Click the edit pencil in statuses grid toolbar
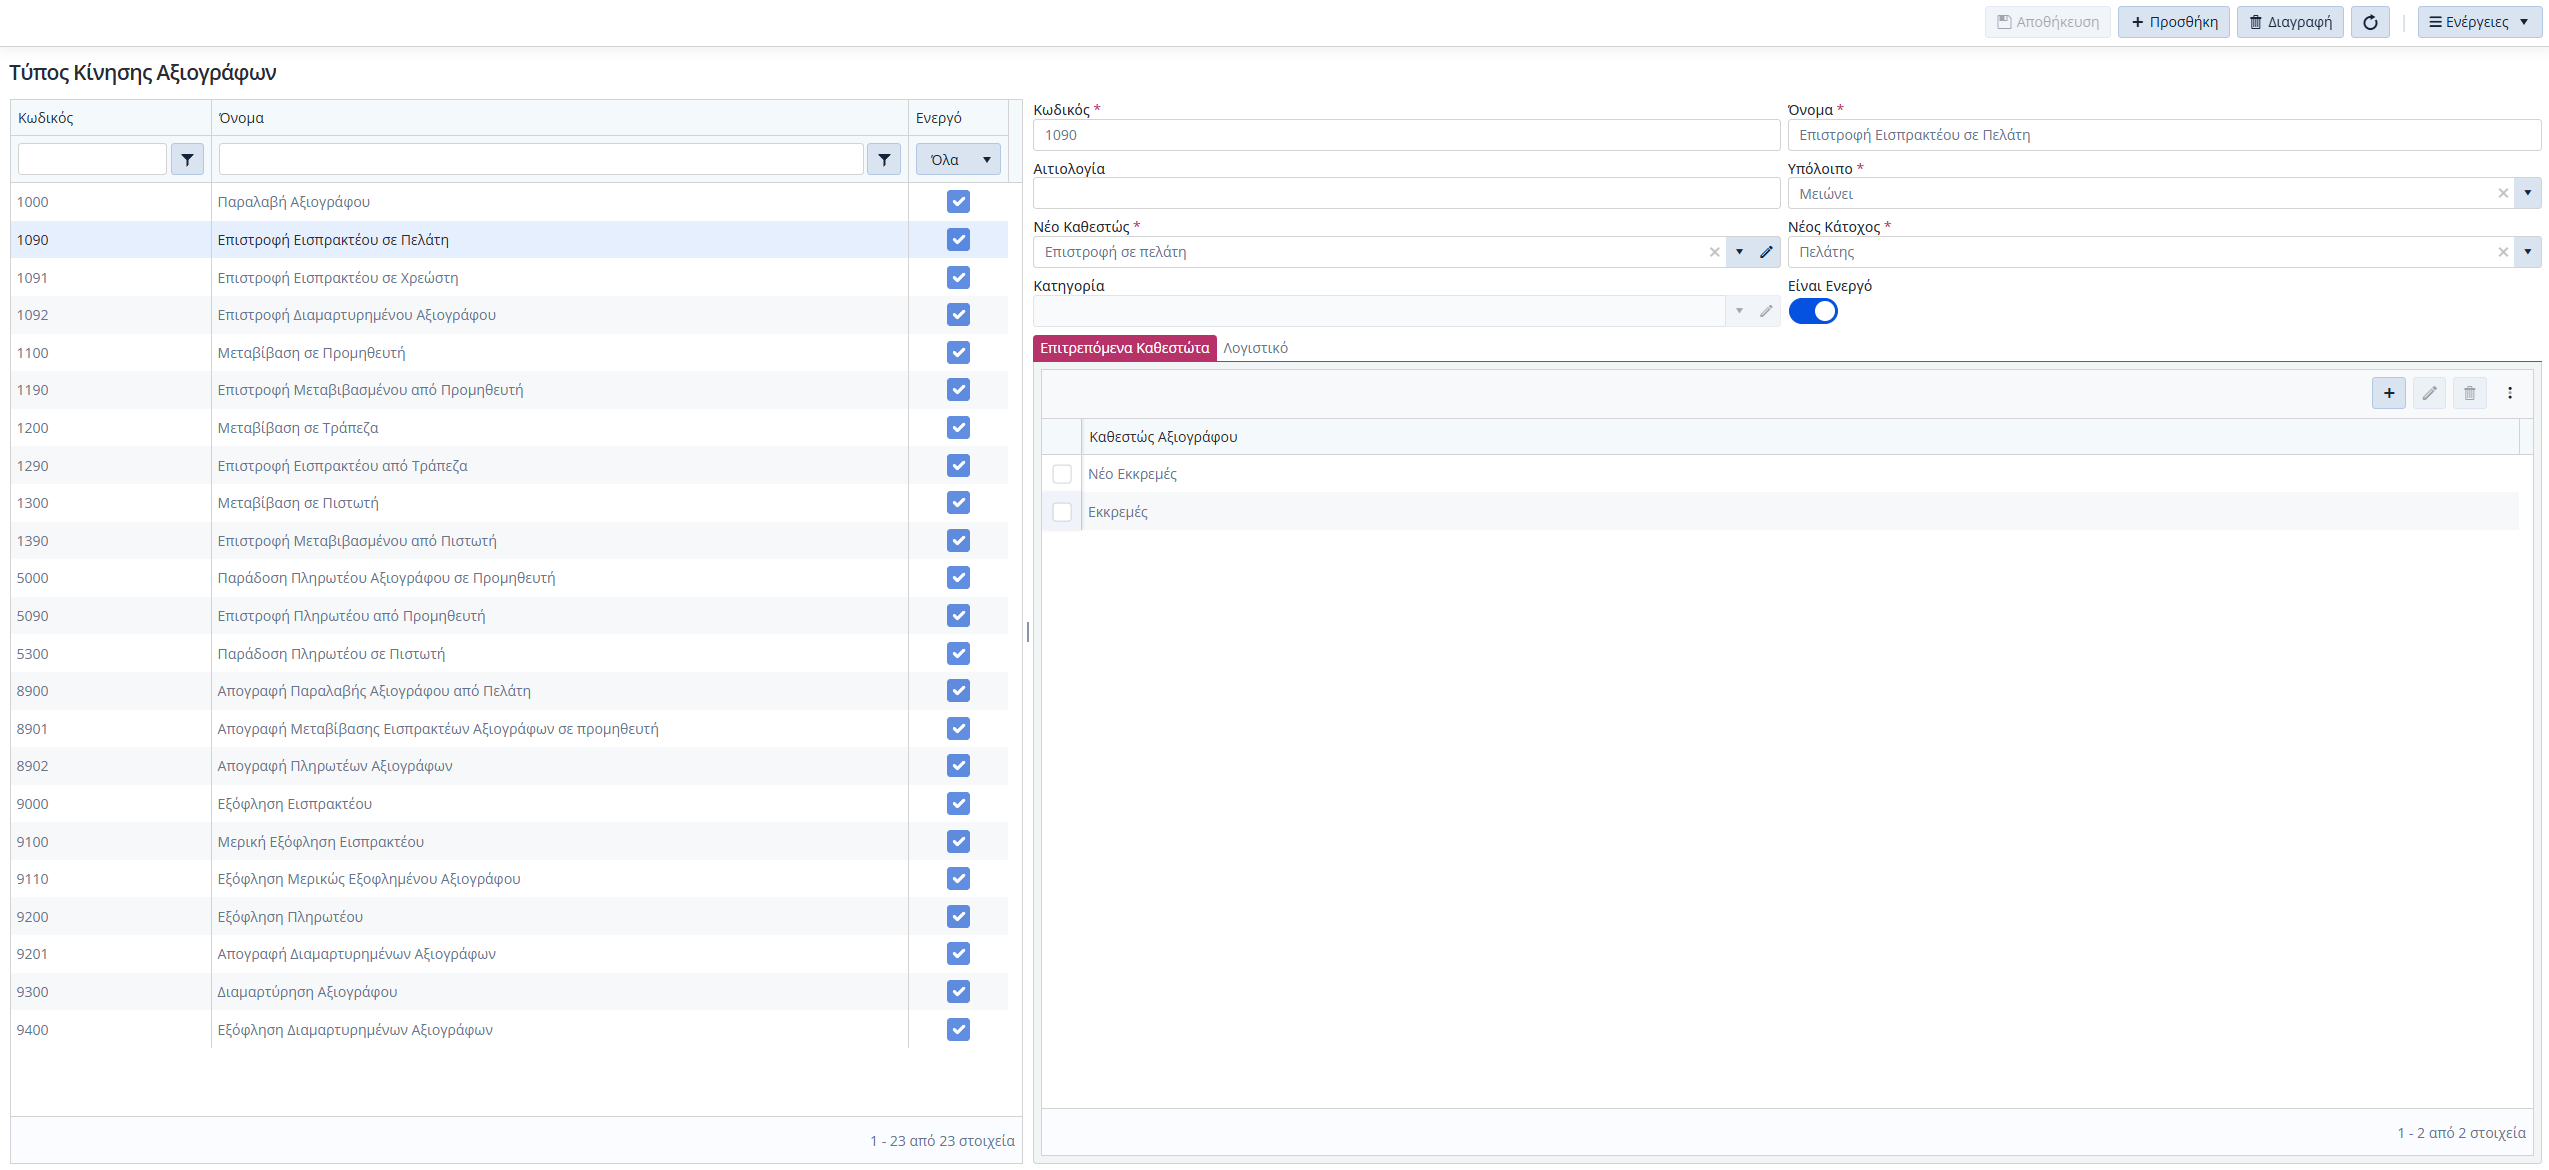The width and height of the screenshot is (2549, 1170). (x=2429, y=393)
